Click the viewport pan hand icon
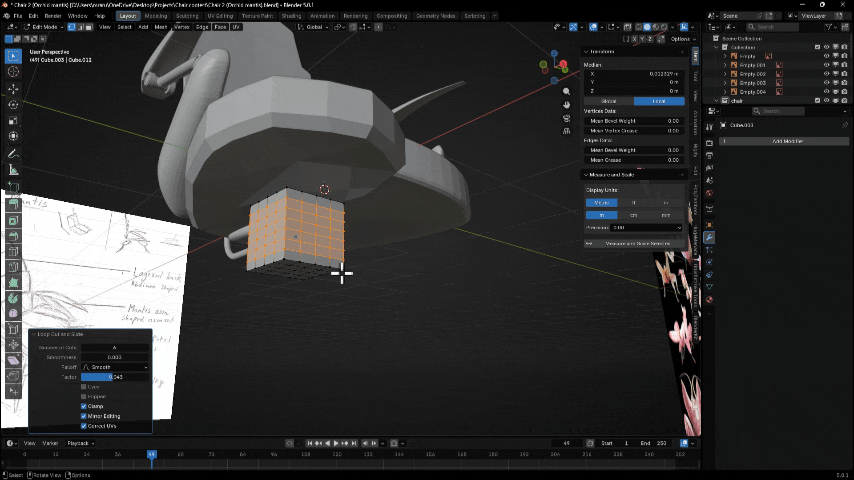 pos(566,105)
